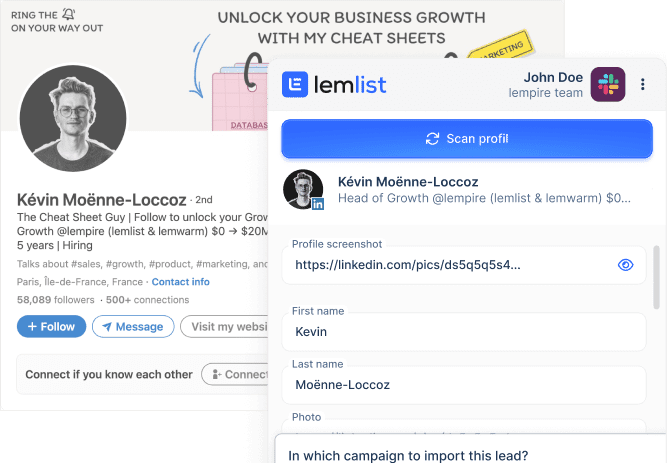Open the Contact info link
The image size is (667, 463).
pyautogui.click(x=180, y=282)
